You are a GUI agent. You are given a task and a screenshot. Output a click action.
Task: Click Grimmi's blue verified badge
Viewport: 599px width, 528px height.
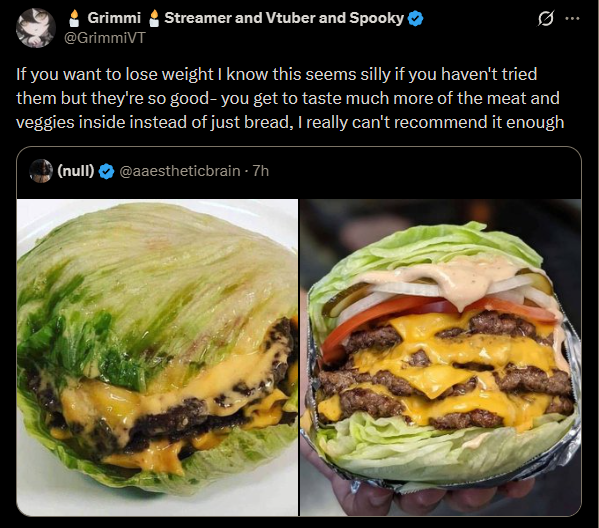416,18
